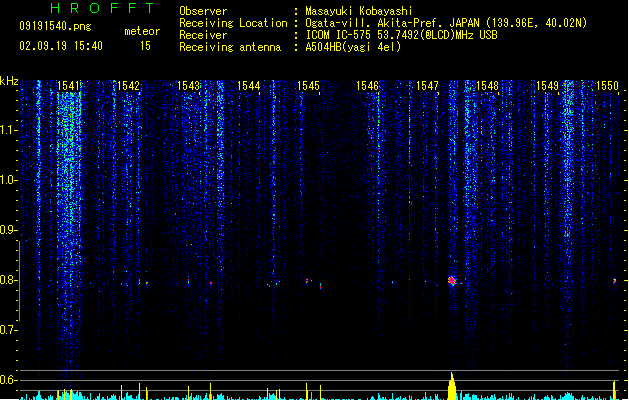The height and width of the screenshot is (400, 629).
Task: Select the A504HB(yagi 4el) antenna text
Action: [353, 47]
